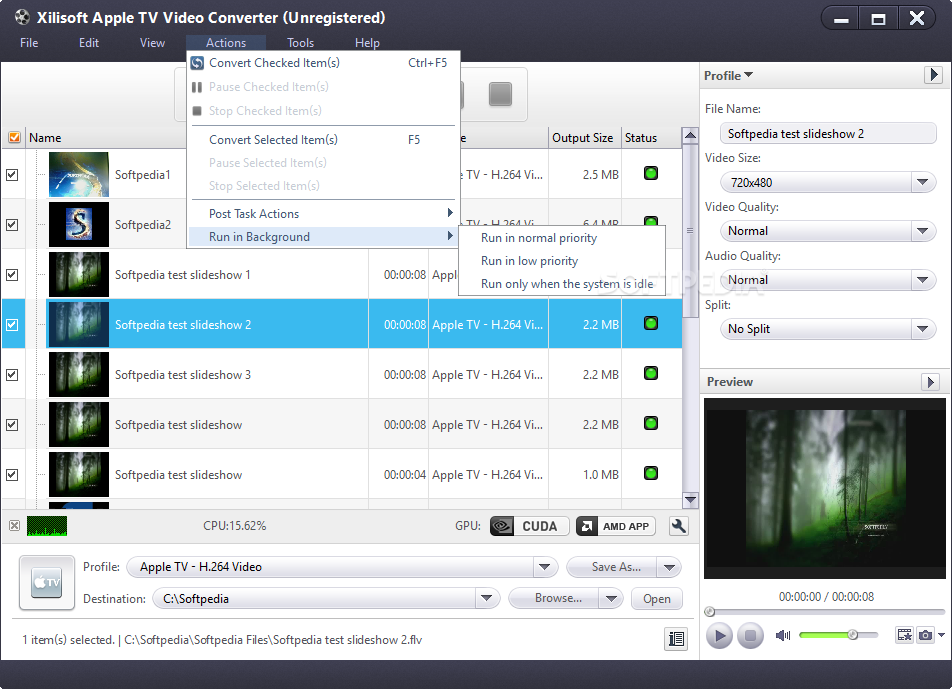This screenshot has height=689, width=952.
Task: Click the file list scrollbar down arrow
Action: coord(690,500)
